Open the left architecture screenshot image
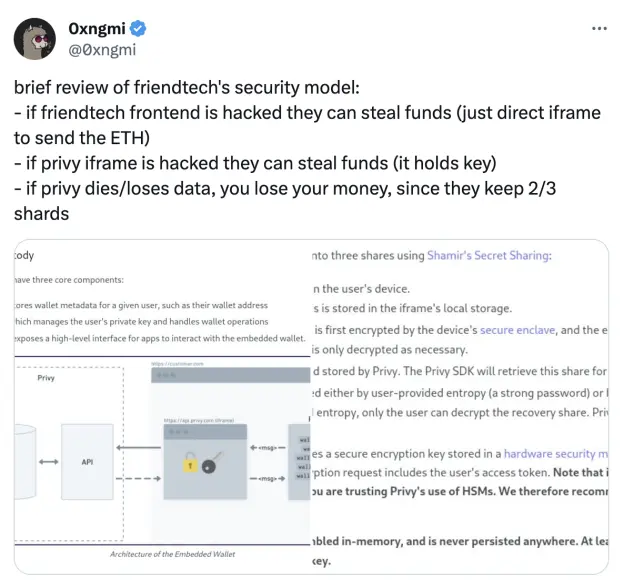 point(162,407)
